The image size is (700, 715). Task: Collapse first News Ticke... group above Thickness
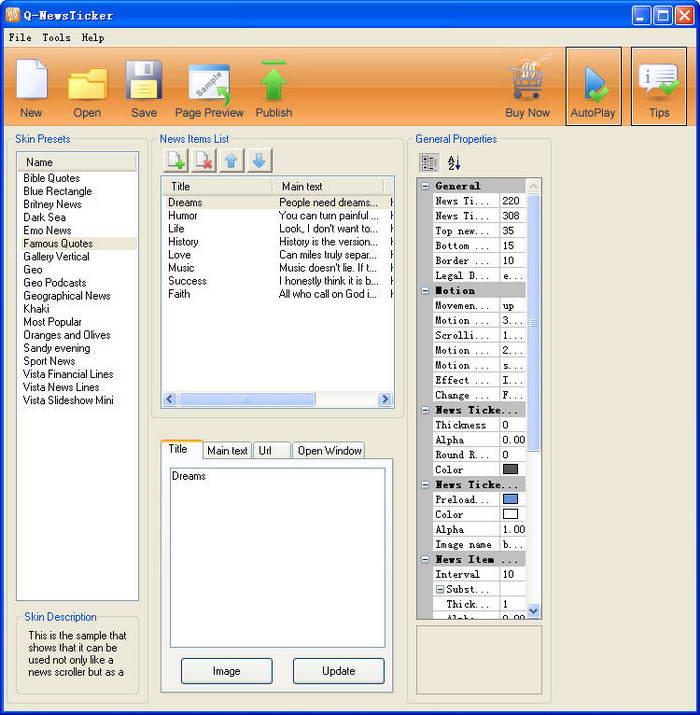(x=425, y=410)
